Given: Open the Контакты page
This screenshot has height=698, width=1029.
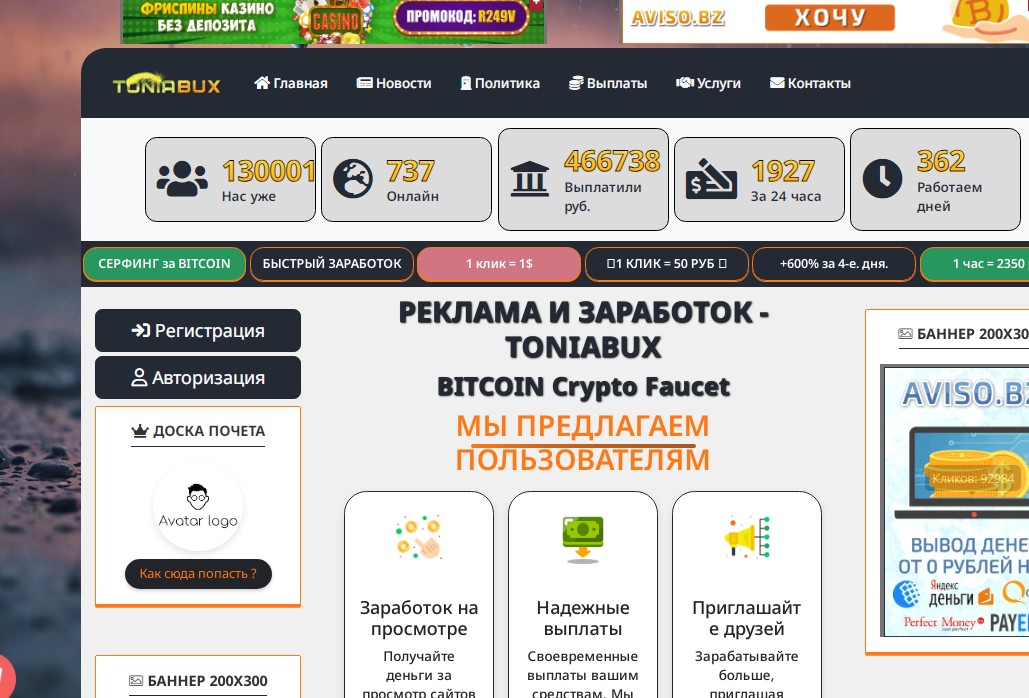Looking at the screenshot, I should [810, 83].
